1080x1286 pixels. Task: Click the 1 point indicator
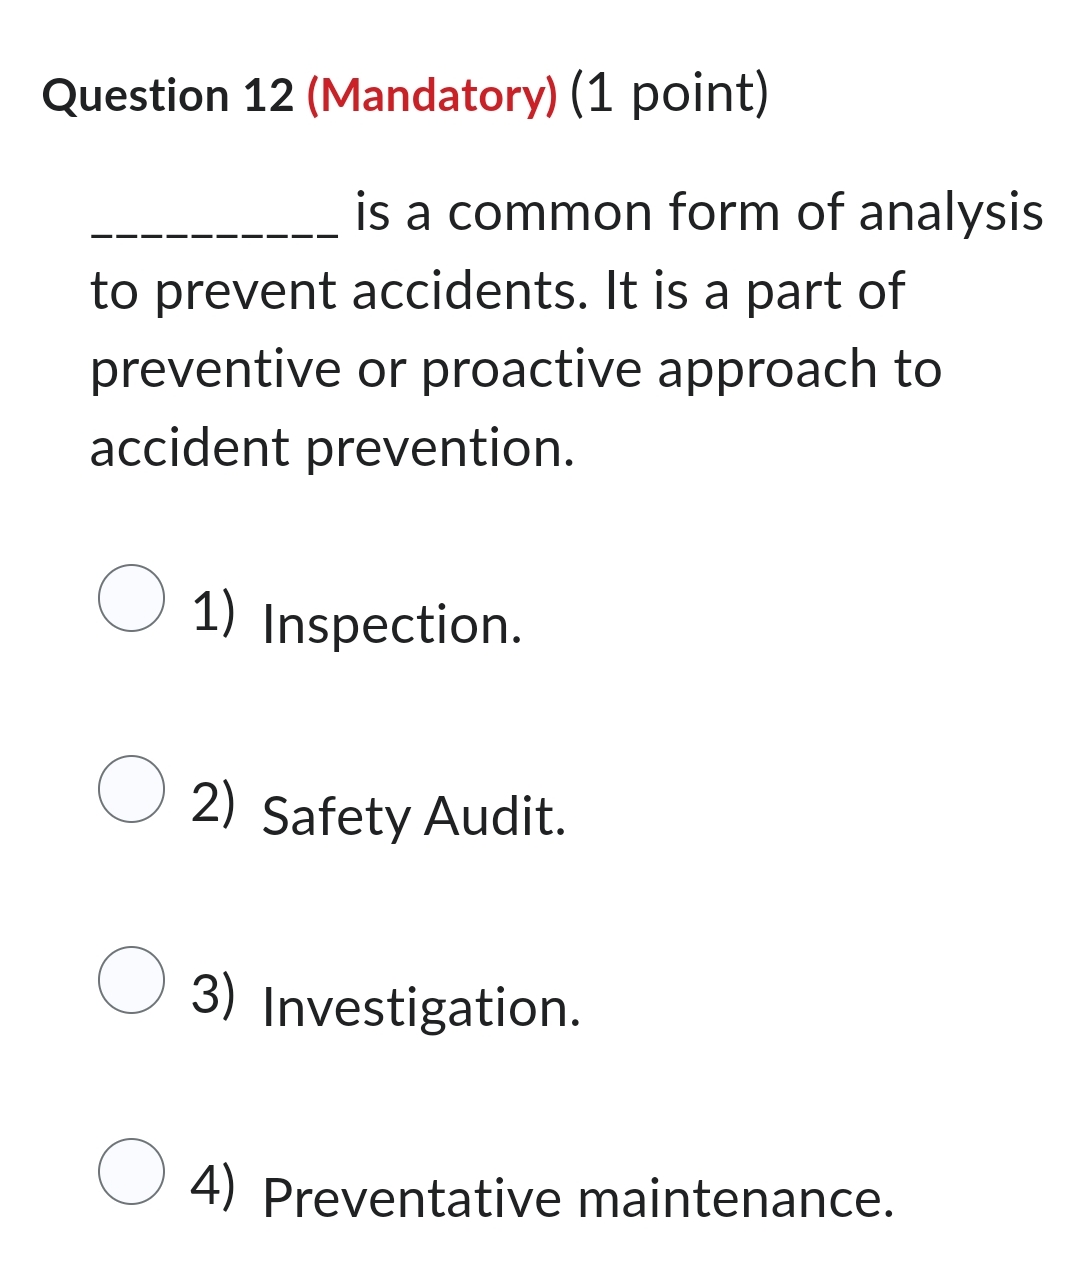[670, 96]
